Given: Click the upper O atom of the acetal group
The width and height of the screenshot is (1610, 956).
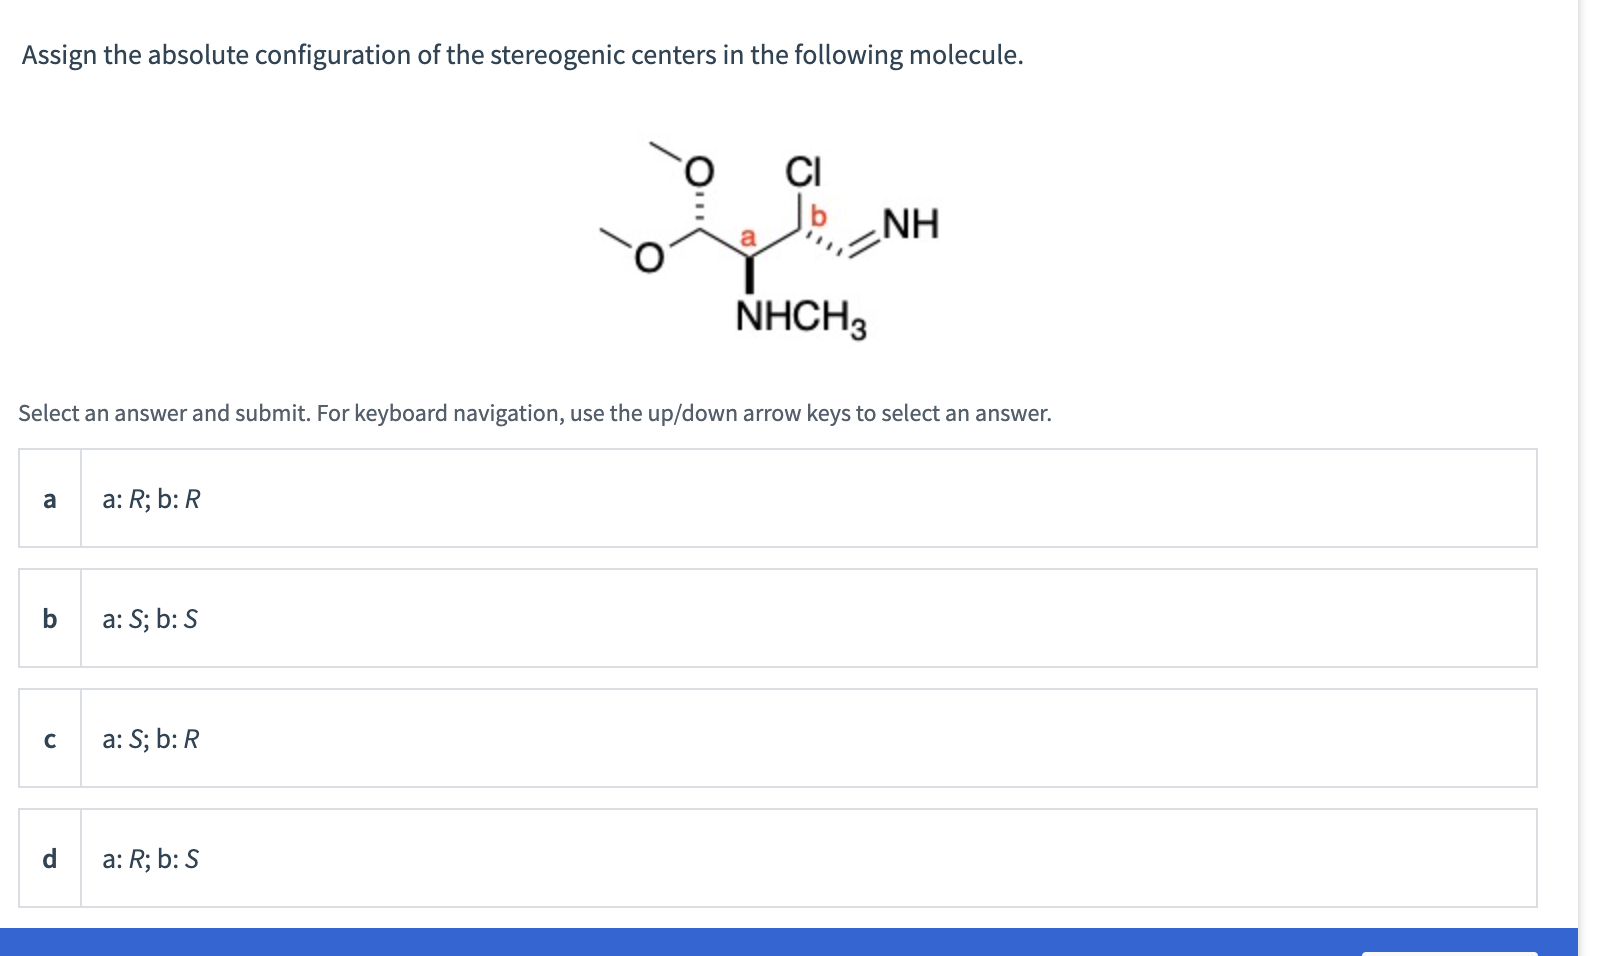Looking at the screenshot, I should click(699, 169).
